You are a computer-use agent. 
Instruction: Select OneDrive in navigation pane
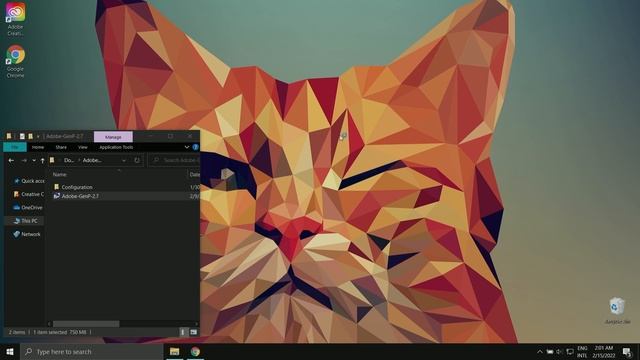[x=28, y=207]
